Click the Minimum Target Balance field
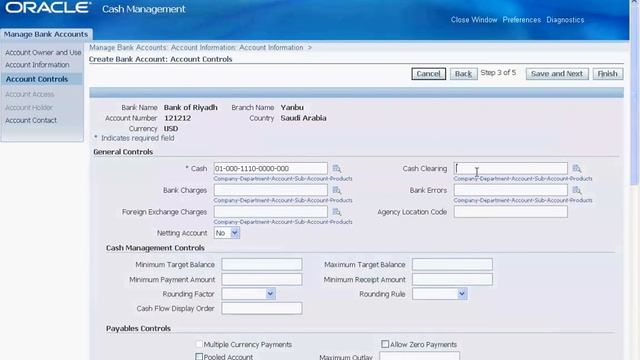The height and width of the screenshot is (360, 640). coord(262,264)
